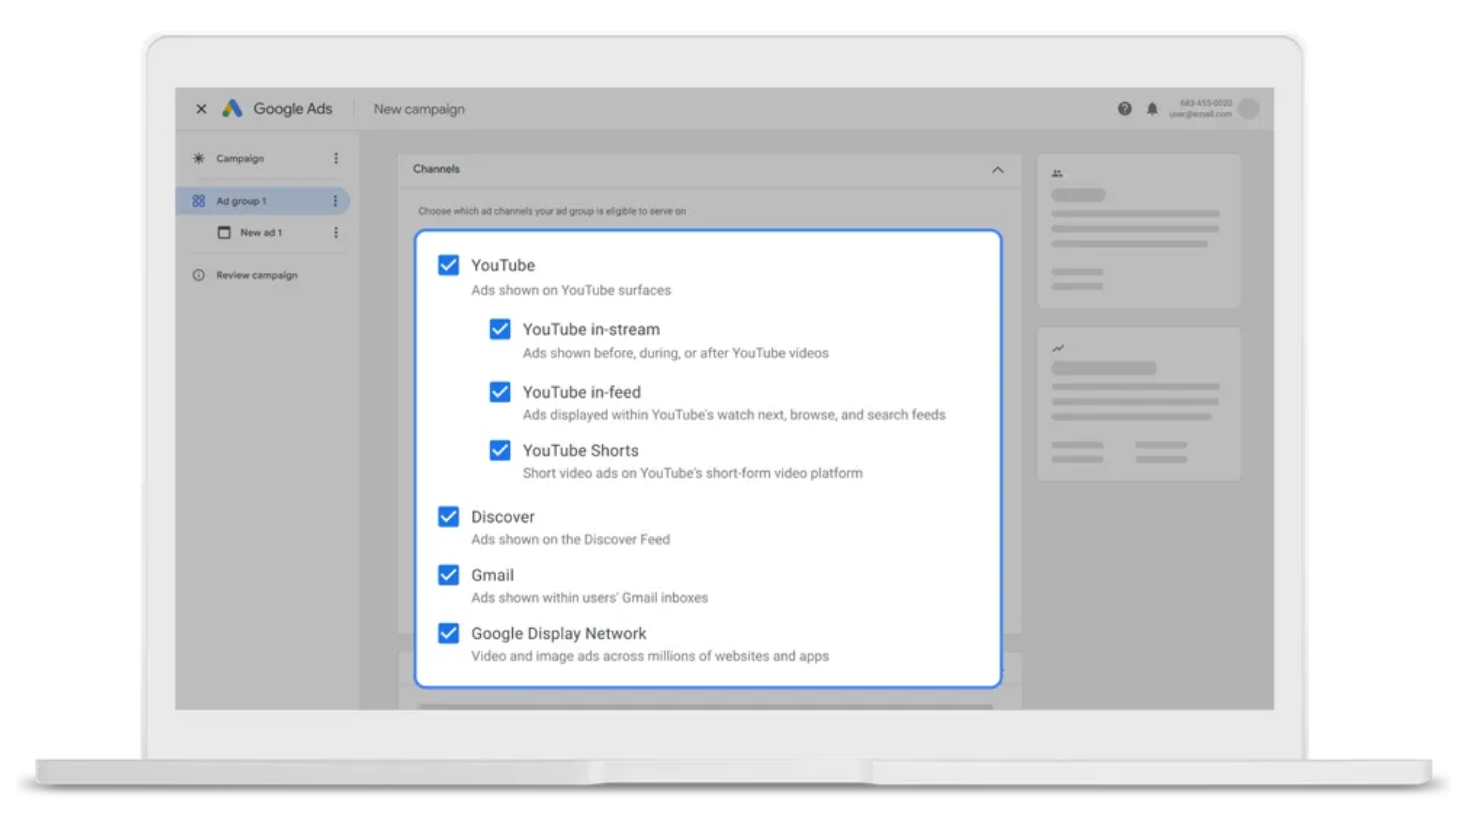
Task: Click the Channels section header label
Action: coord(436,169)
